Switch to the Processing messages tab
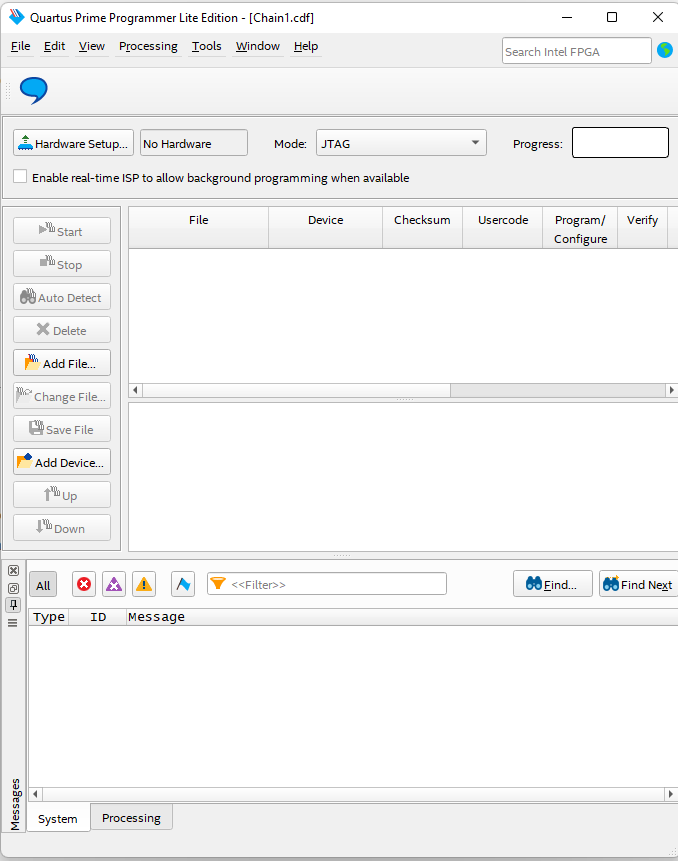 tap(131, 818)
